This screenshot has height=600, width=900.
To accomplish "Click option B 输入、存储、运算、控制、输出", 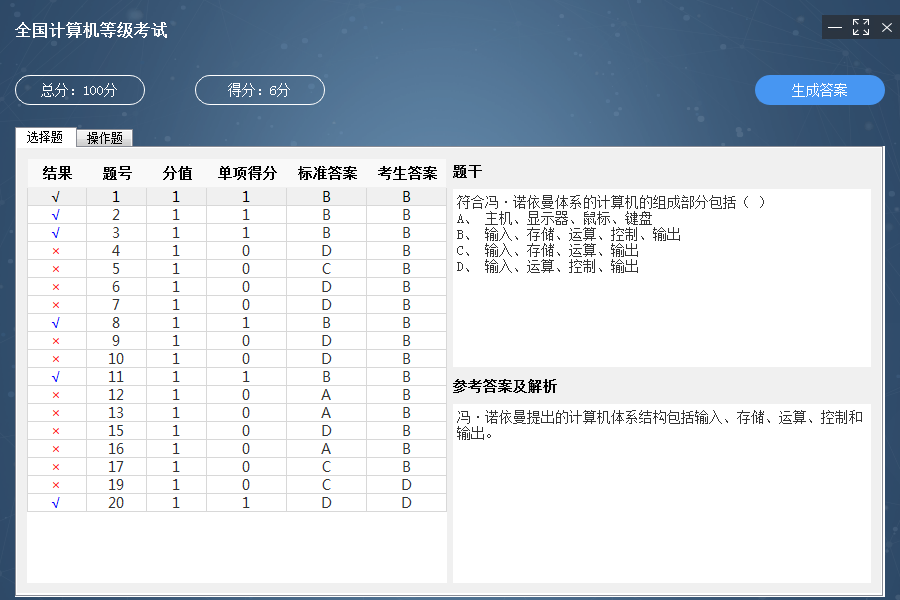I will pos(568,235).
